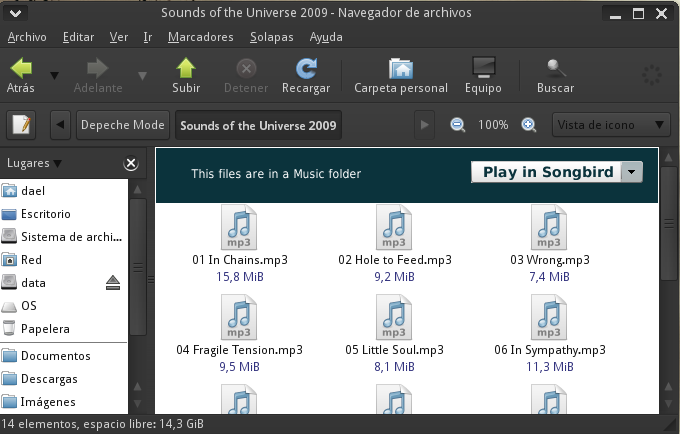This screenshot has height=434, width=680.
Task: Go to Depeche Mode folder in path bar
Action: tap(123, 125)
